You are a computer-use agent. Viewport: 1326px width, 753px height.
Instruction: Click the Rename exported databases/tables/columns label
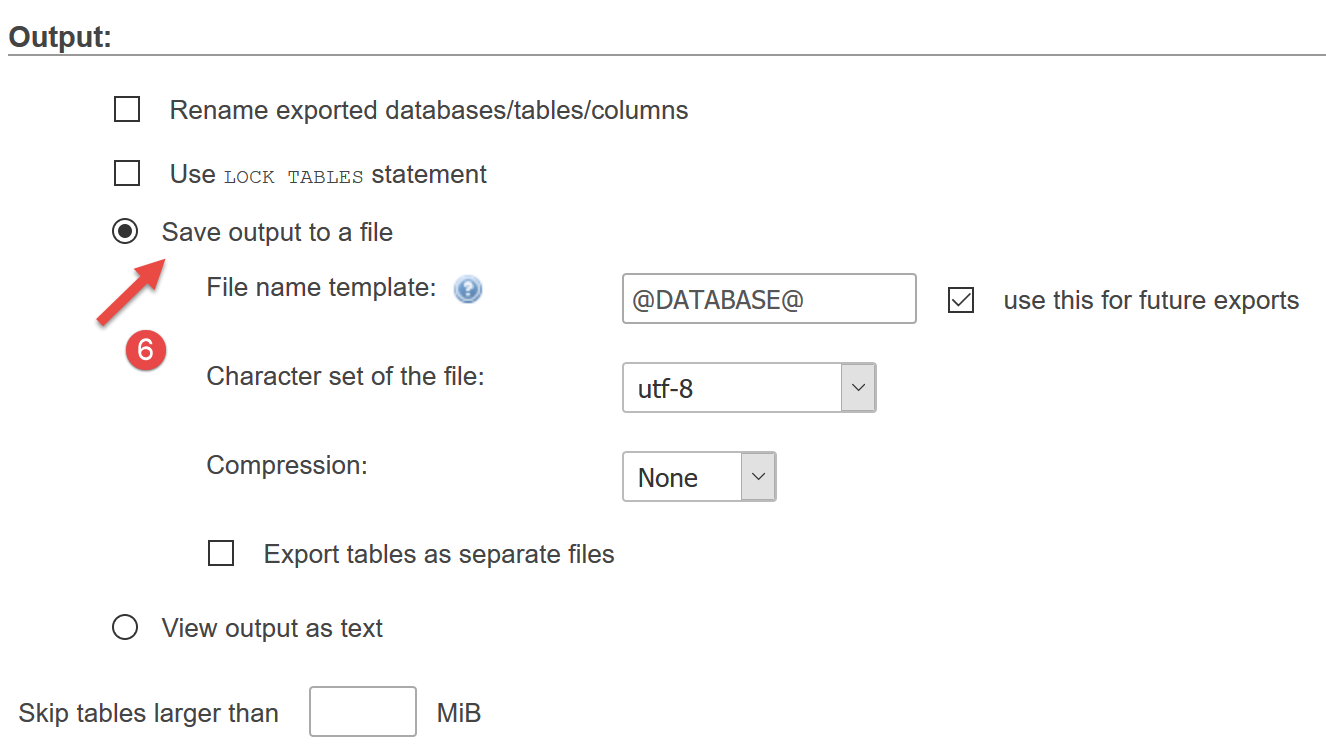429,109
